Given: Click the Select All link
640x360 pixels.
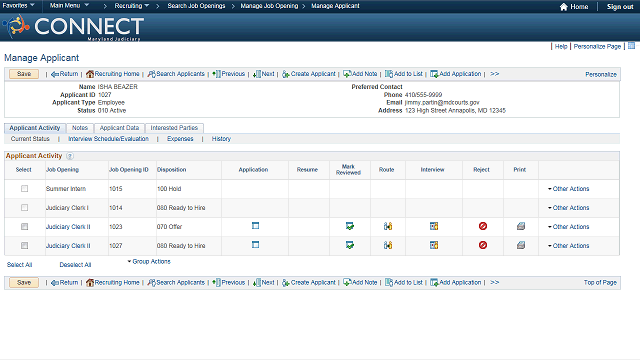Looking at the screenshot, I should point(19,265).
